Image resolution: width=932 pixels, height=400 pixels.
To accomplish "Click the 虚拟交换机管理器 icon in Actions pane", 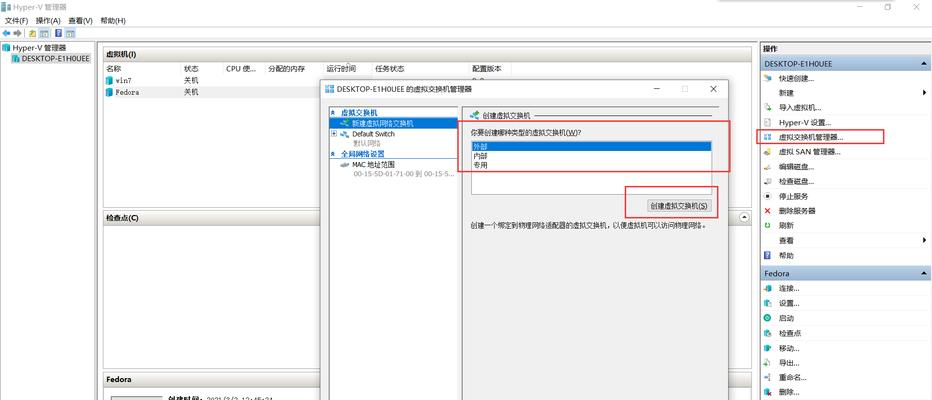I will (x=767, y=137).
